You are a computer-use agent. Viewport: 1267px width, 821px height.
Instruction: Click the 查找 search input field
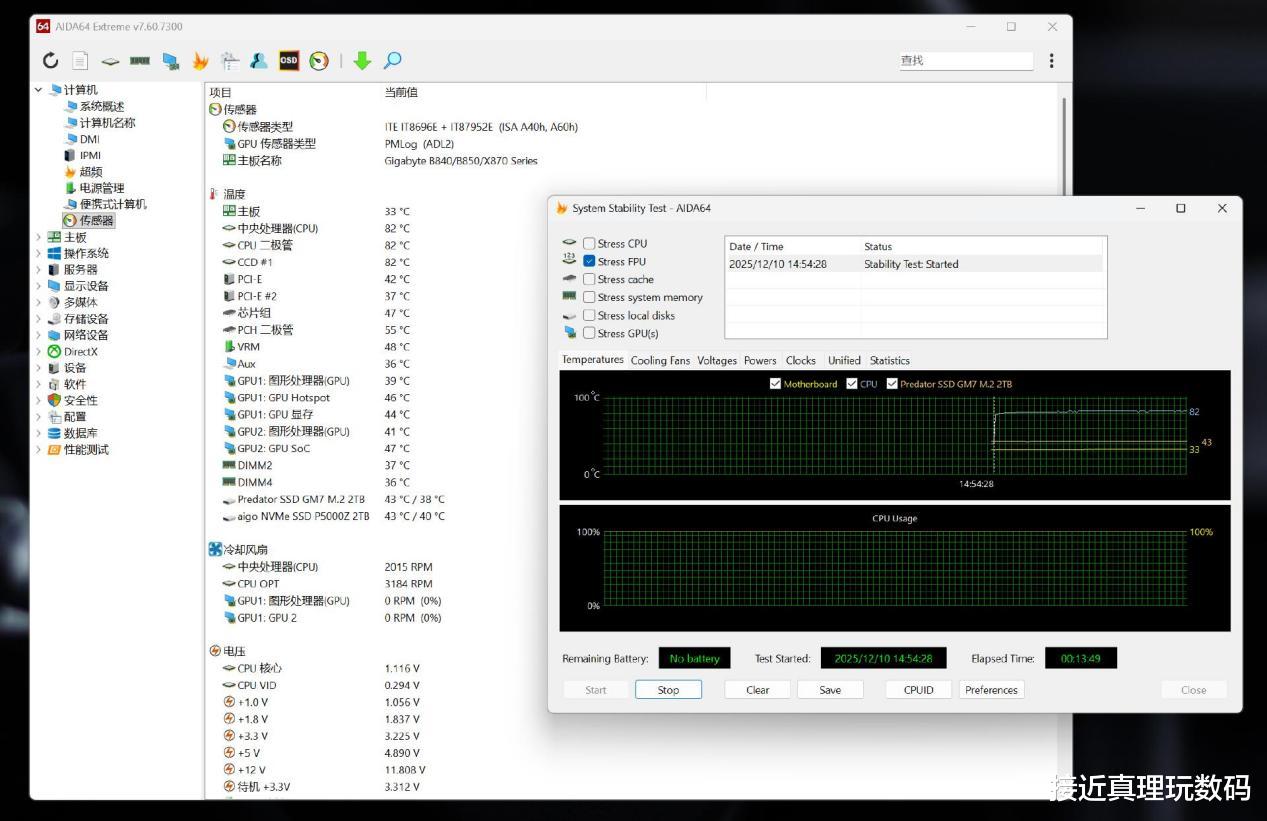pyautogui.click(x=965, y=61)
